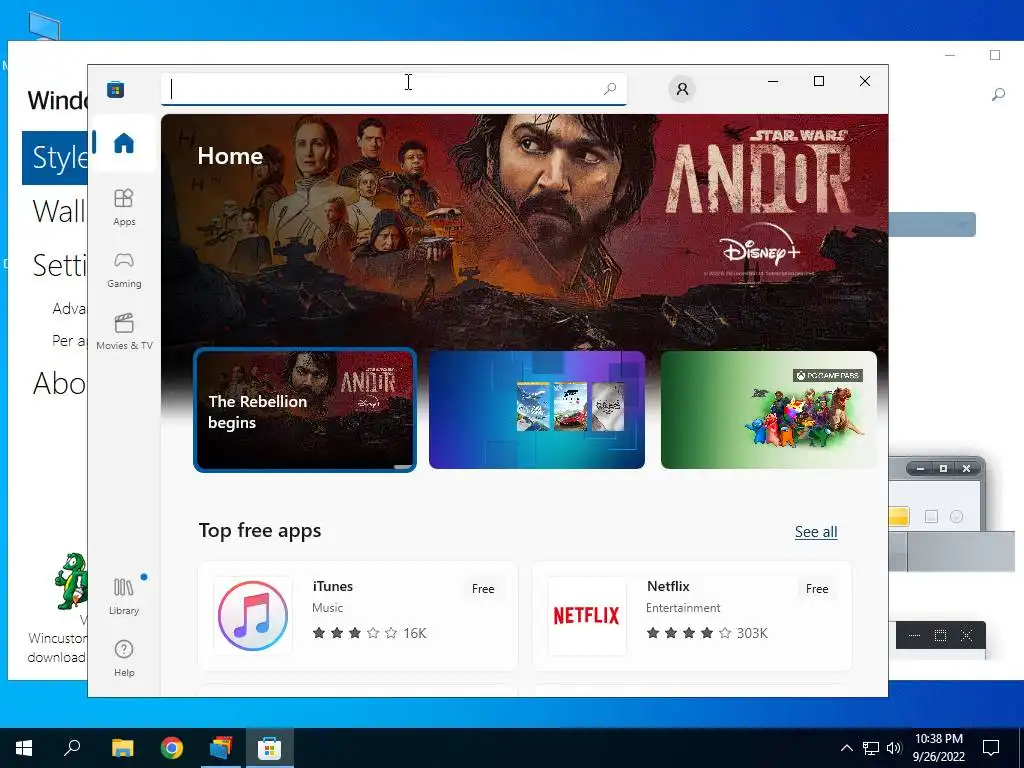Launch Google Chrome from taskbar
Screen dimensions: 1024x768
pyautogui.click(x=172, y=748)
